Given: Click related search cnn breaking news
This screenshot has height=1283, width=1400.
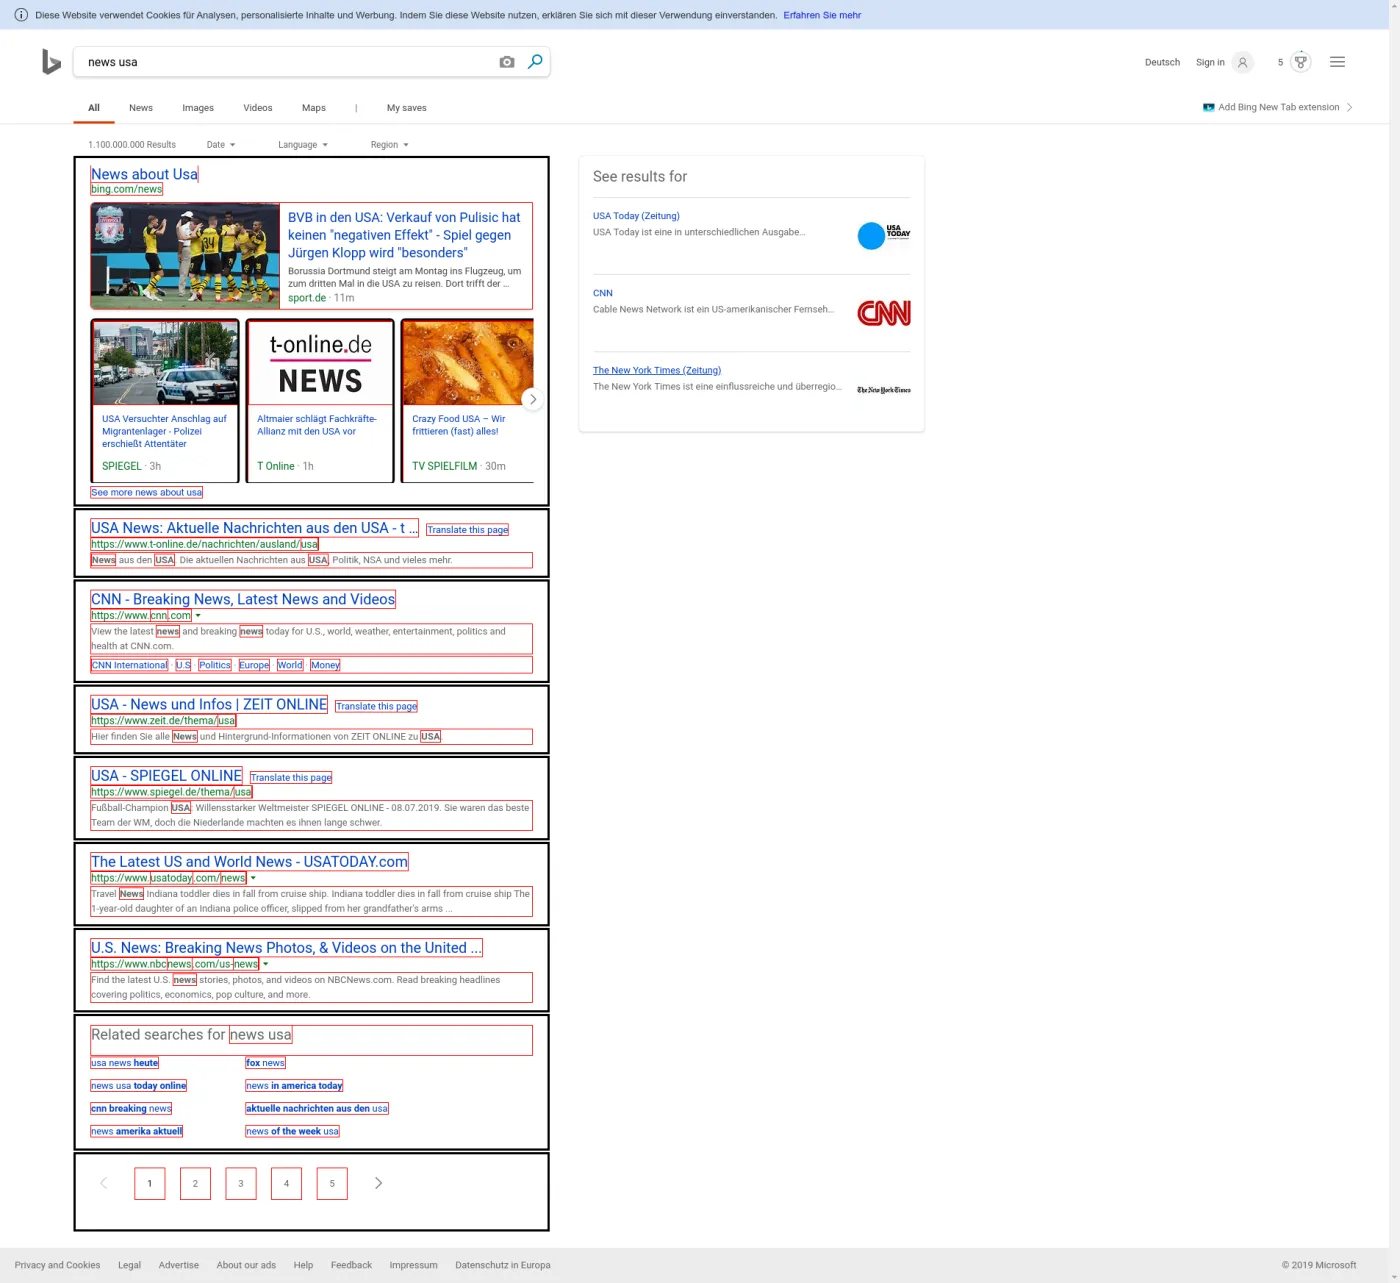Looking at the screenshot, I should (x=131, y=1108).
